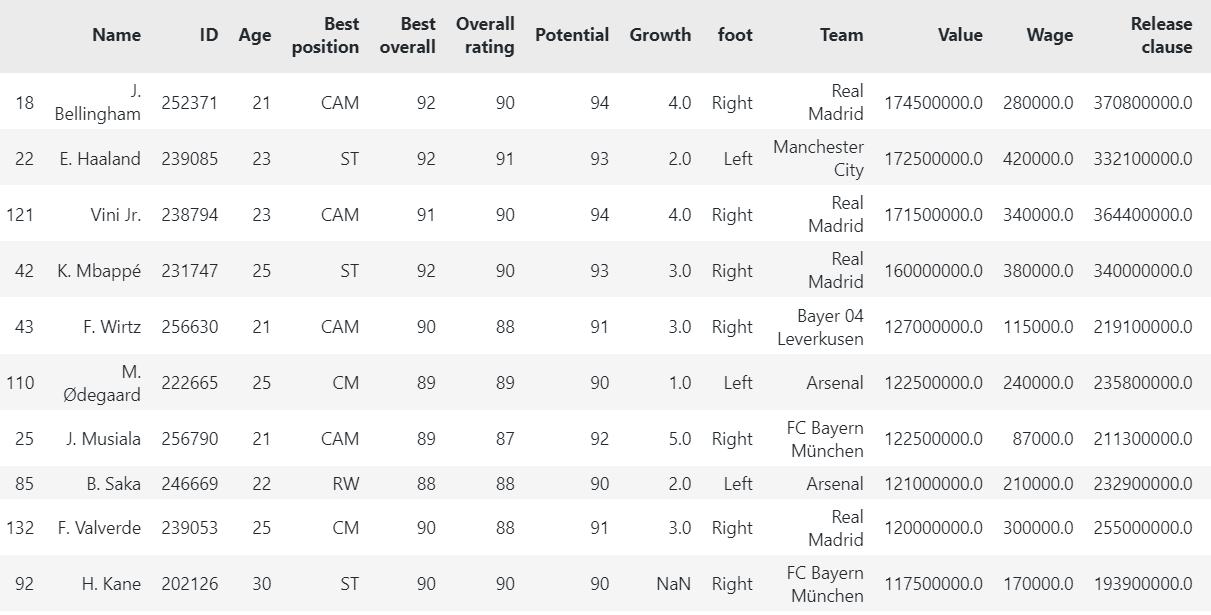Click the foot column header
This screenshot has width=1211, height=615.
pos(735,35)
